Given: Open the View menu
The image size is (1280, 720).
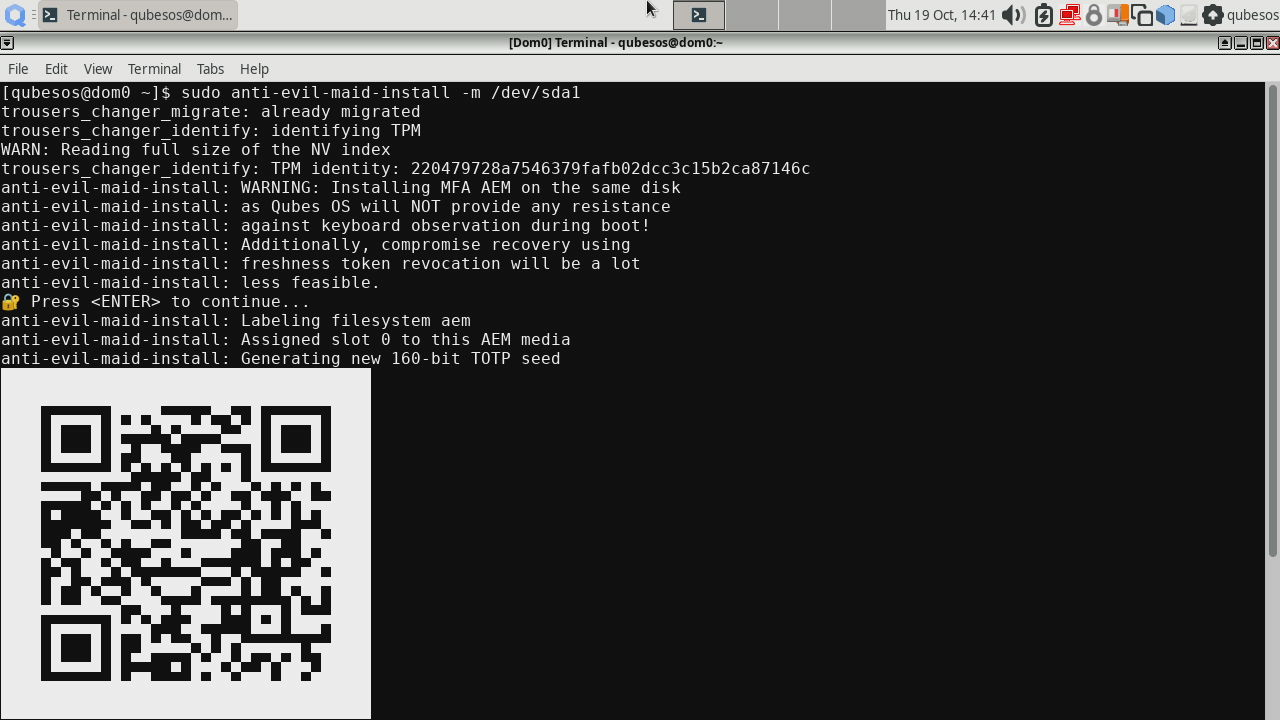Looking at the screenshot, I should click(98, 69).
